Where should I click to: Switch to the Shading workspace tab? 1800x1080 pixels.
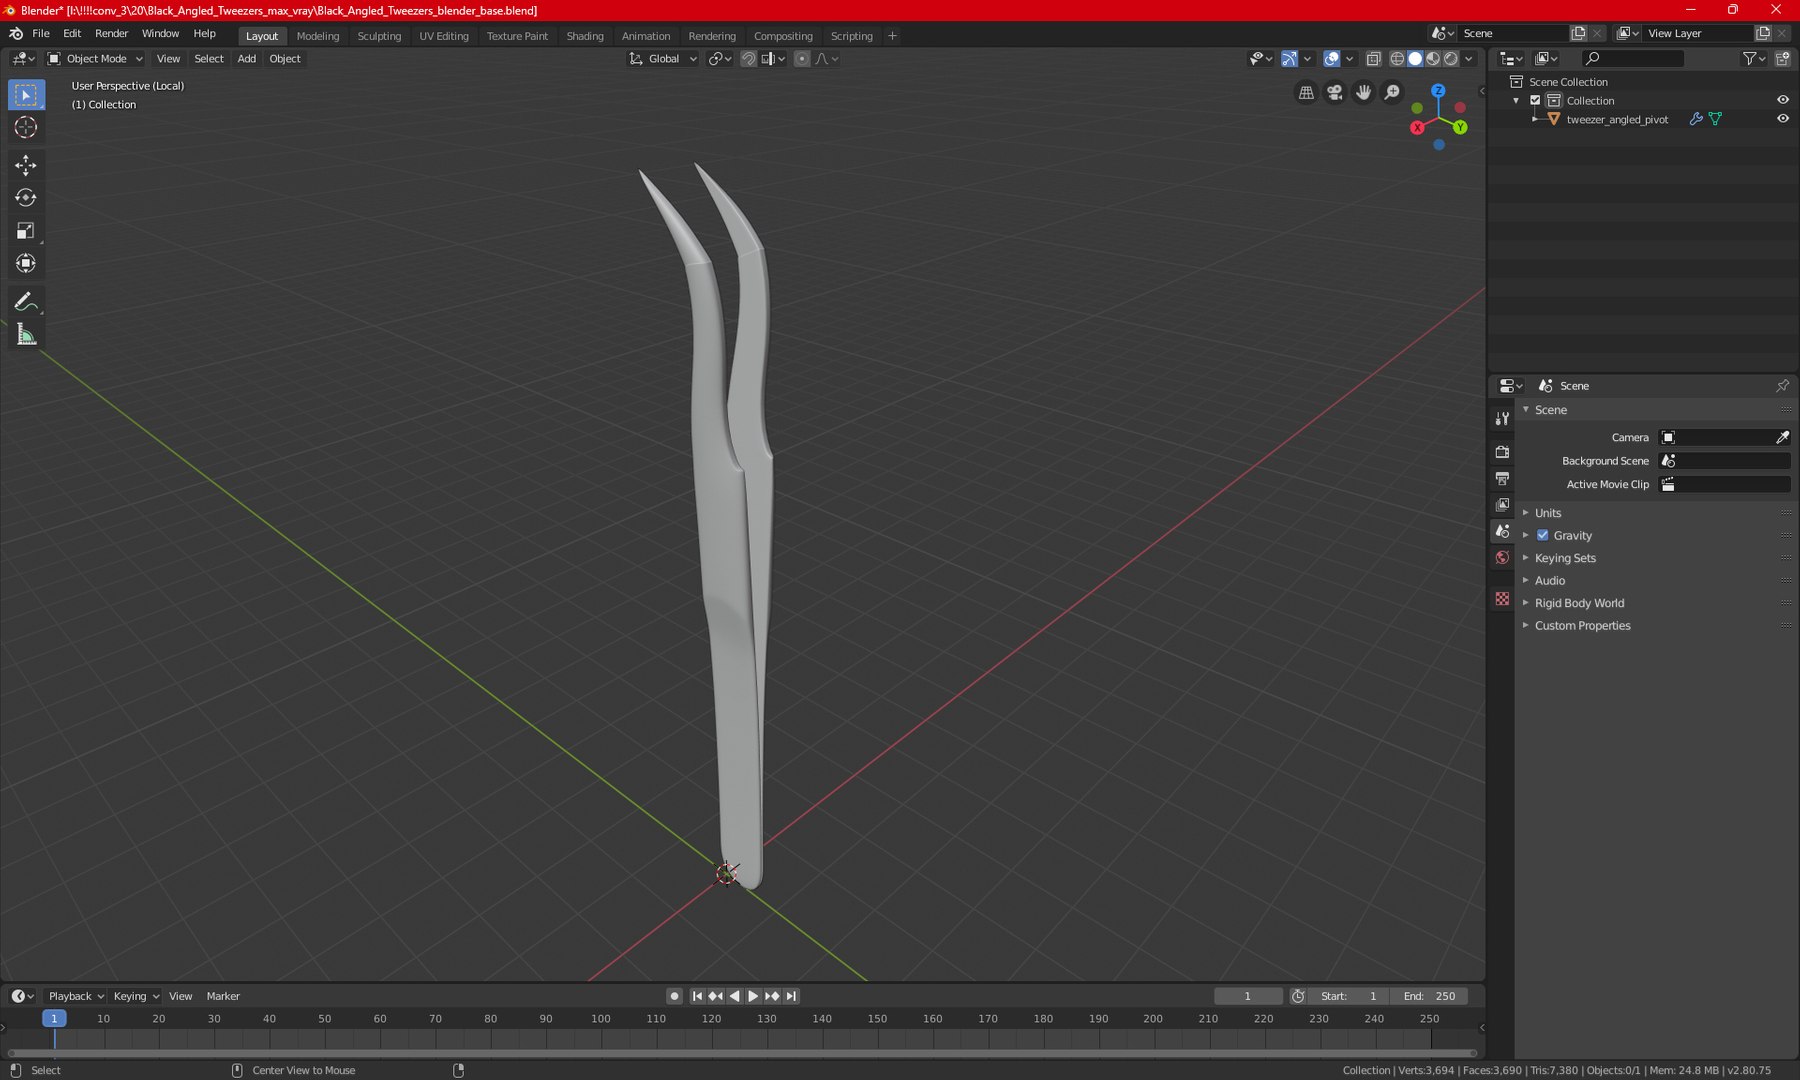point(585,36)
